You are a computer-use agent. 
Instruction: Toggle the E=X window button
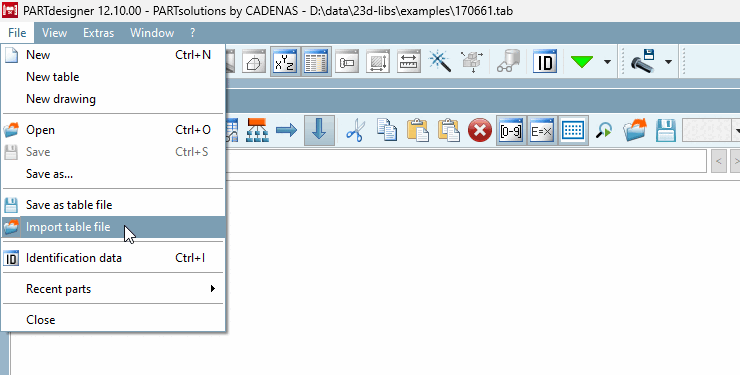[x=542, y=131]
